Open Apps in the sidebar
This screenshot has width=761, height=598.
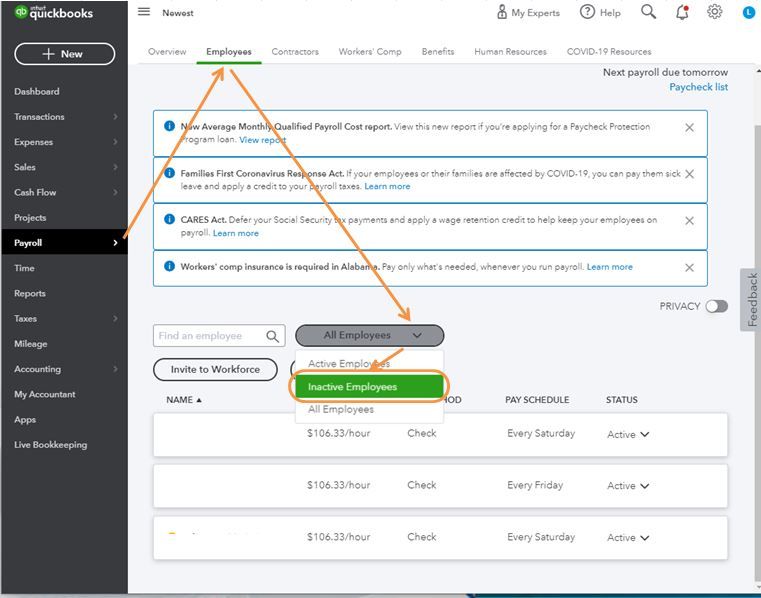pyautogui.click(x=25, y=419)
